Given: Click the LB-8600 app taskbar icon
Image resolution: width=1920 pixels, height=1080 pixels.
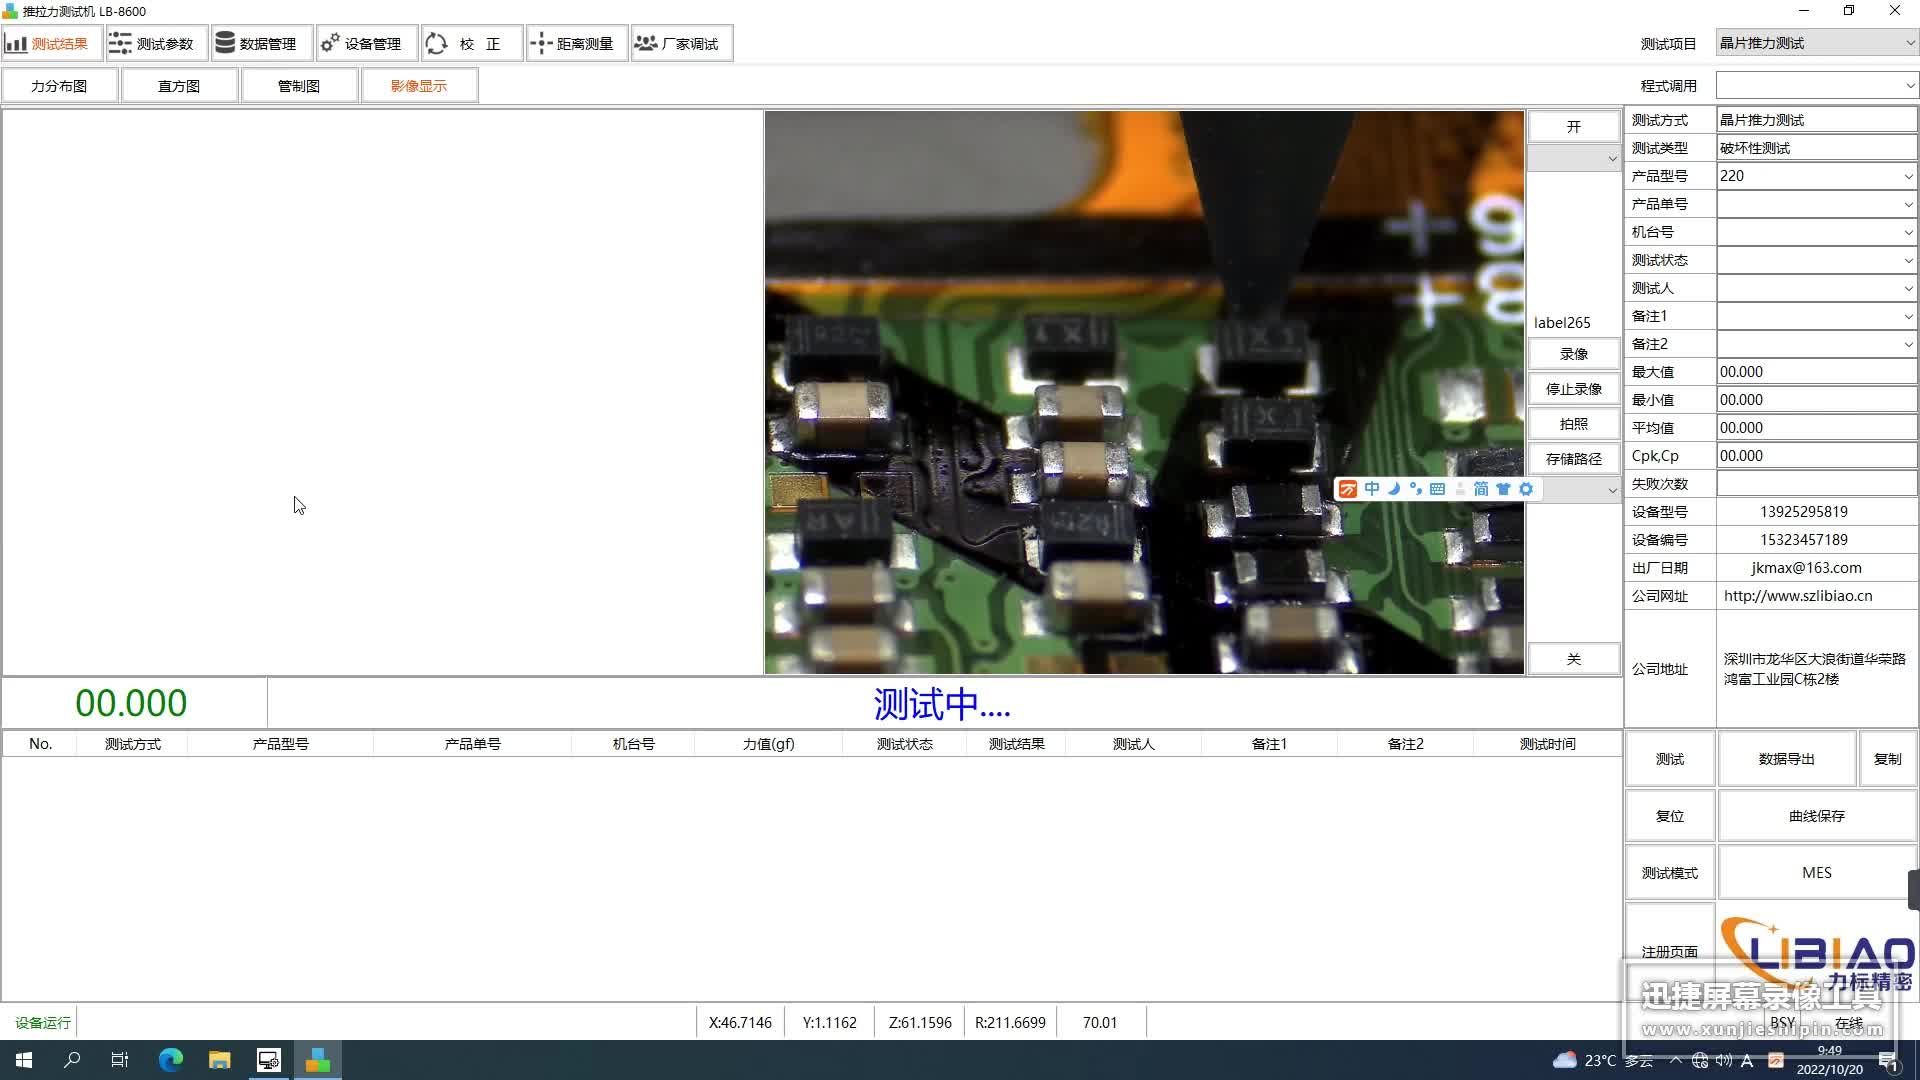Looking at the screenshot, I should [x=318, y=1060].
